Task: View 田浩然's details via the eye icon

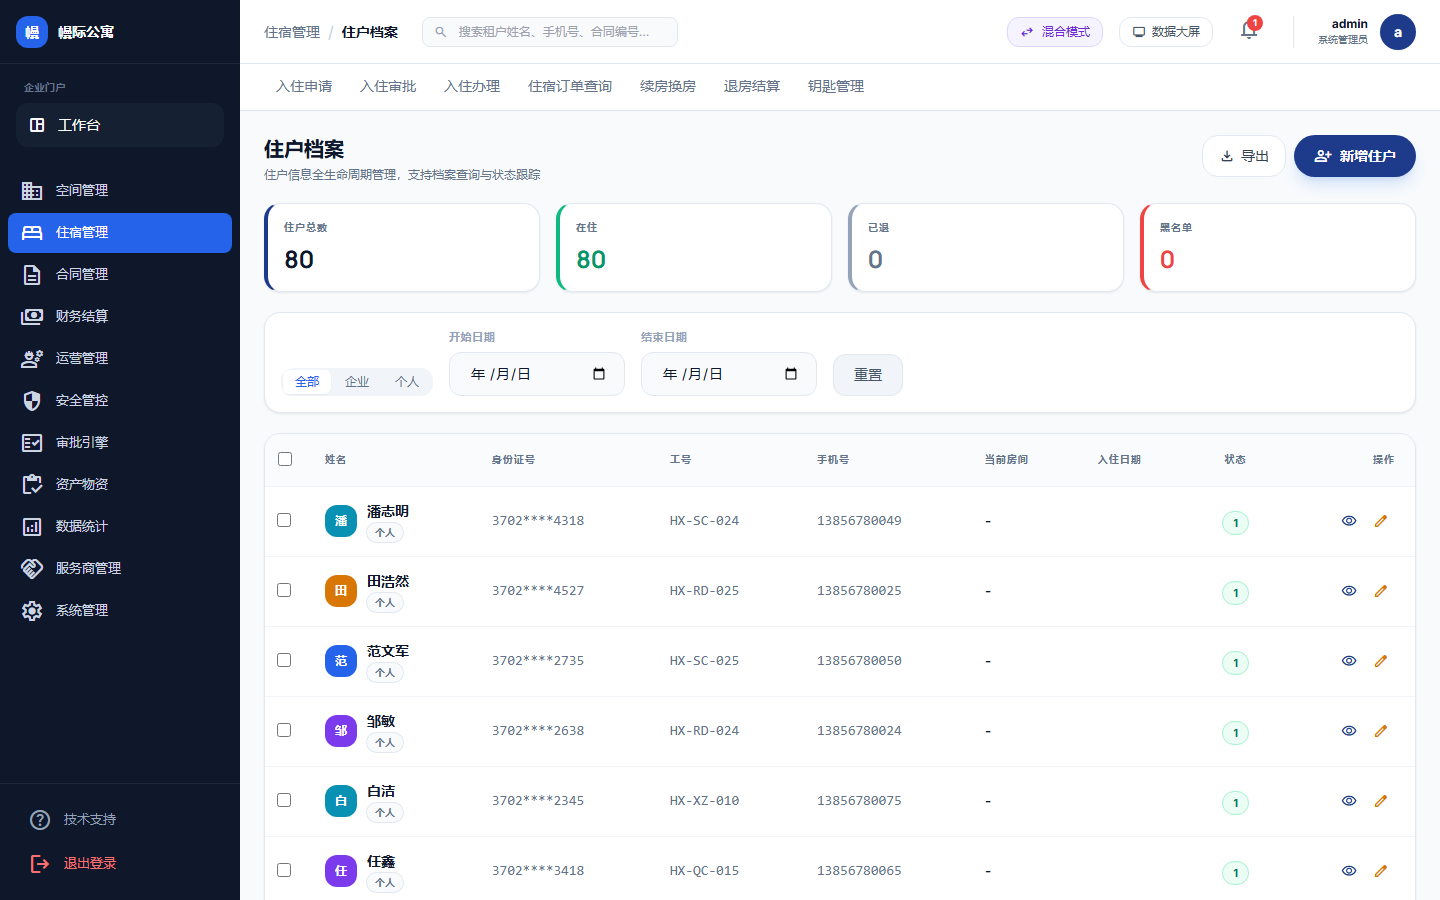Action: tap(1349, 591)
